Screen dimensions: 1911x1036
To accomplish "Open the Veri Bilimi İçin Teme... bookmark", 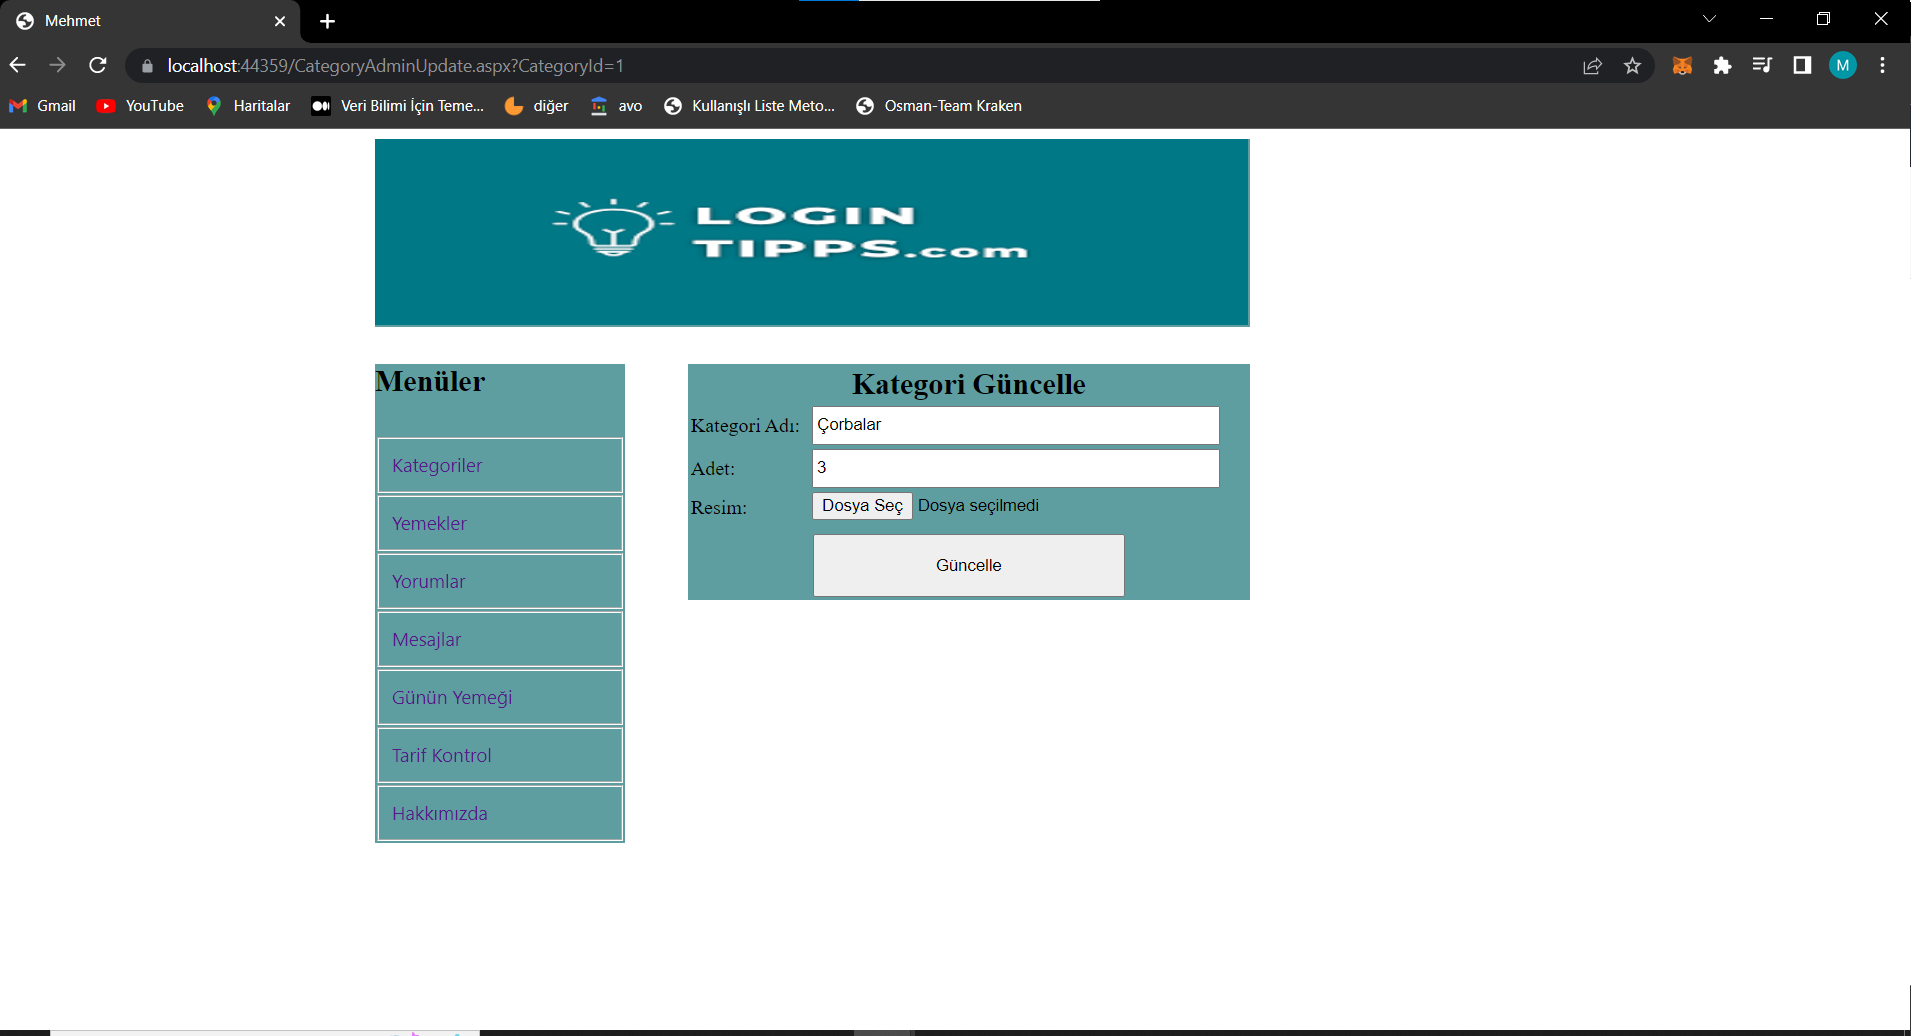I will click(x=398, y=106).
